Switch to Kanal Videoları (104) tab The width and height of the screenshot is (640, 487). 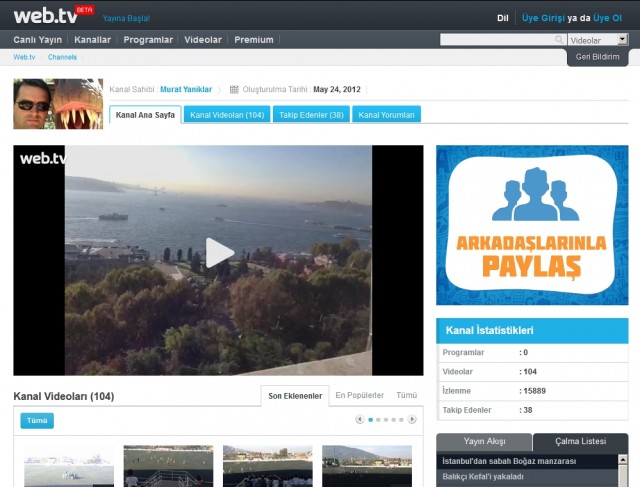(x=227, y=115)
